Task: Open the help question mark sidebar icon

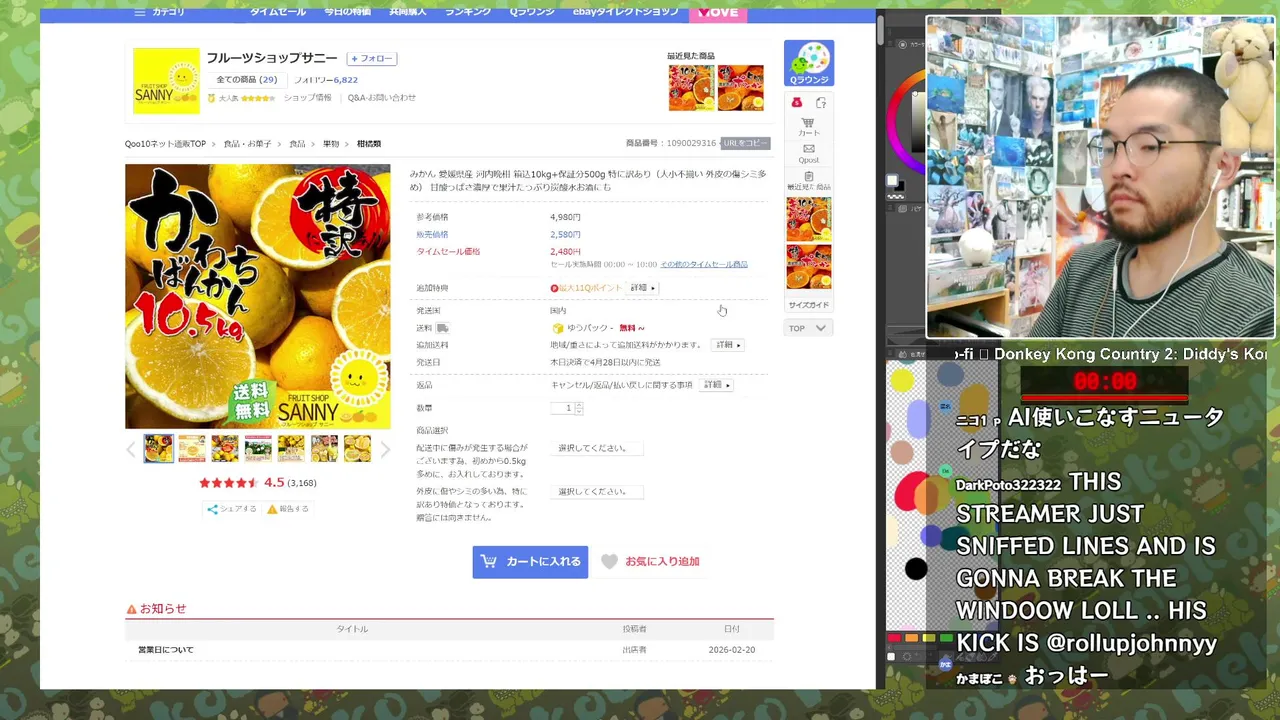Action: [821, 103]
